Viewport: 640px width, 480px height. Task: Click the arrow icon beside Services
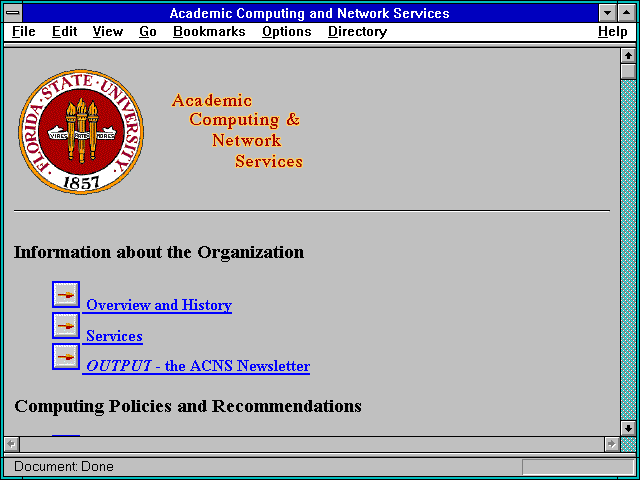[x=66, y=325]
